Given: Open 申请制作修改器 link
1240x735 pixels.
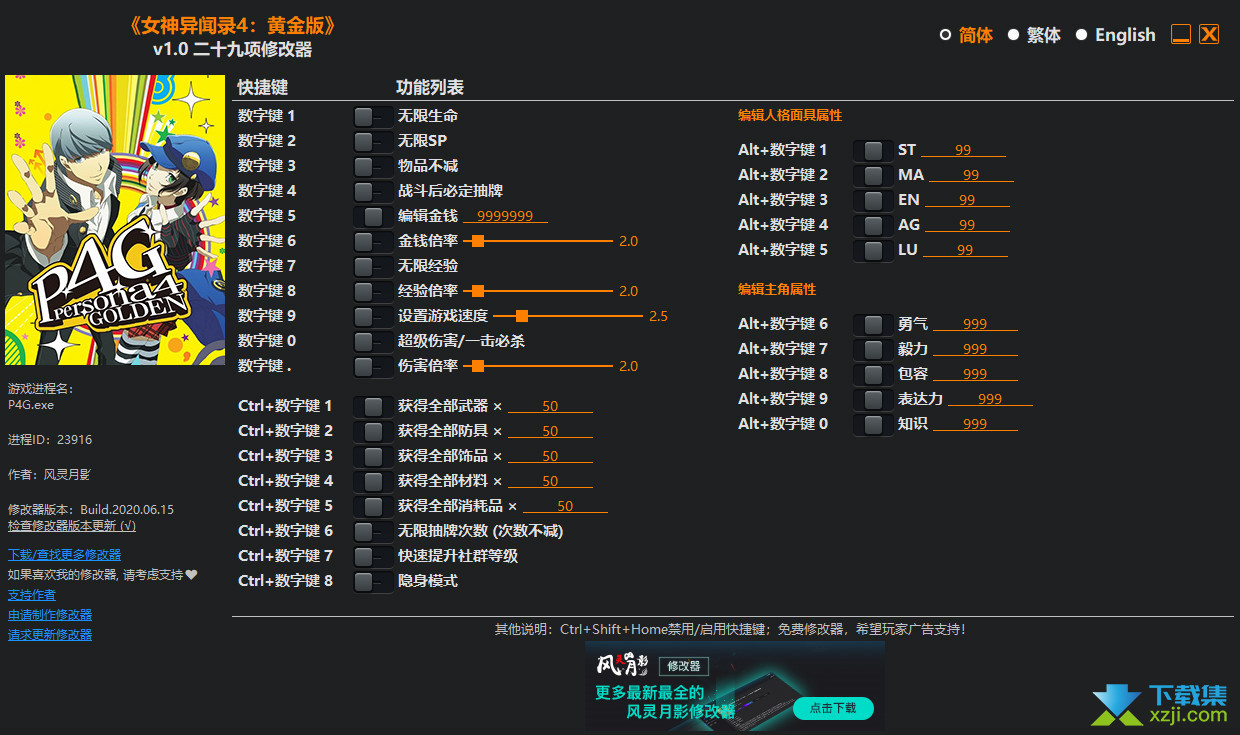Looking at the screenshot, I should click(x=50, y=615).
